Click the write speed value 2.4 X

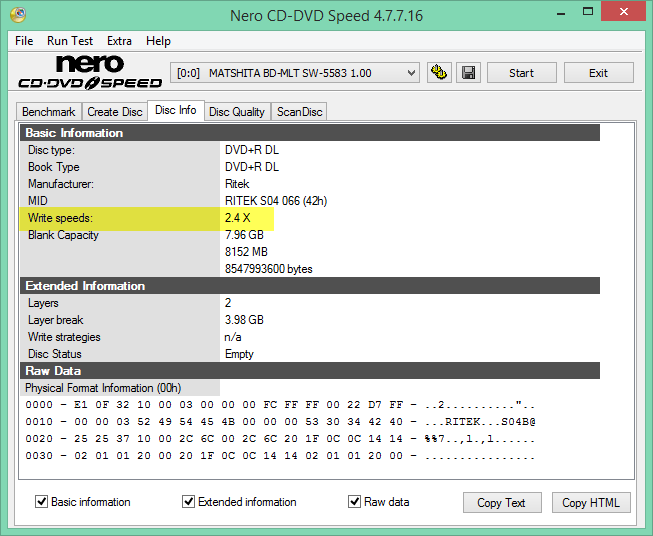coord(237,218)
